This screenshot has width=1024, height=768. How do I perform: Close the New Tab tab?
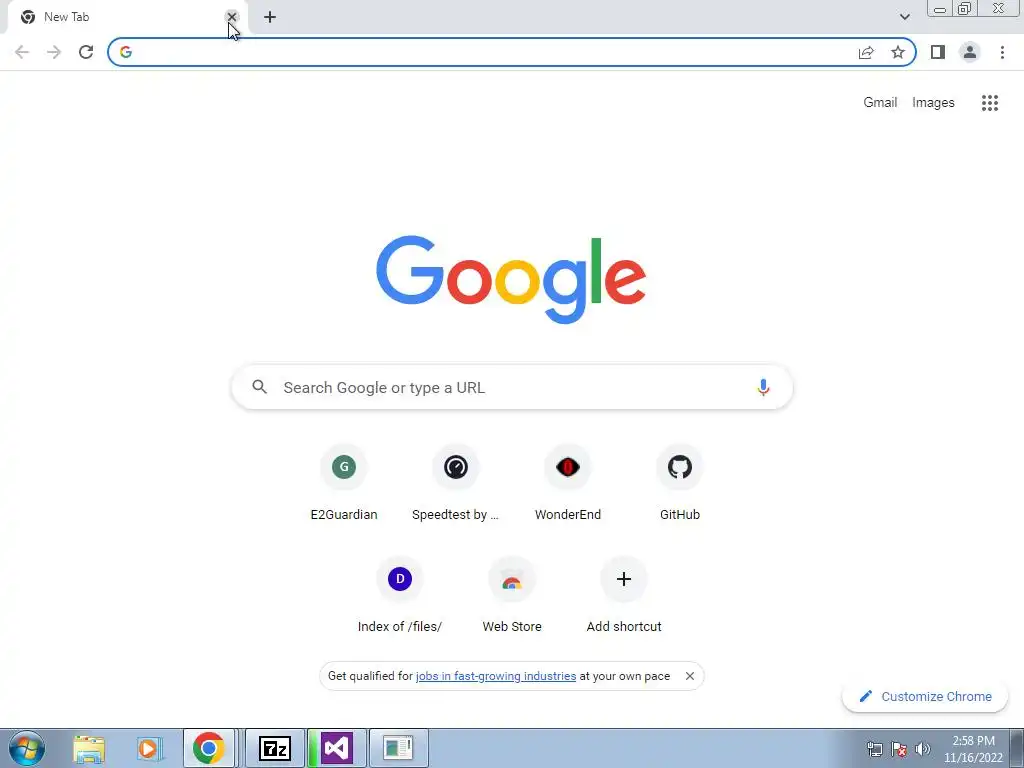(x=231, y=17)
